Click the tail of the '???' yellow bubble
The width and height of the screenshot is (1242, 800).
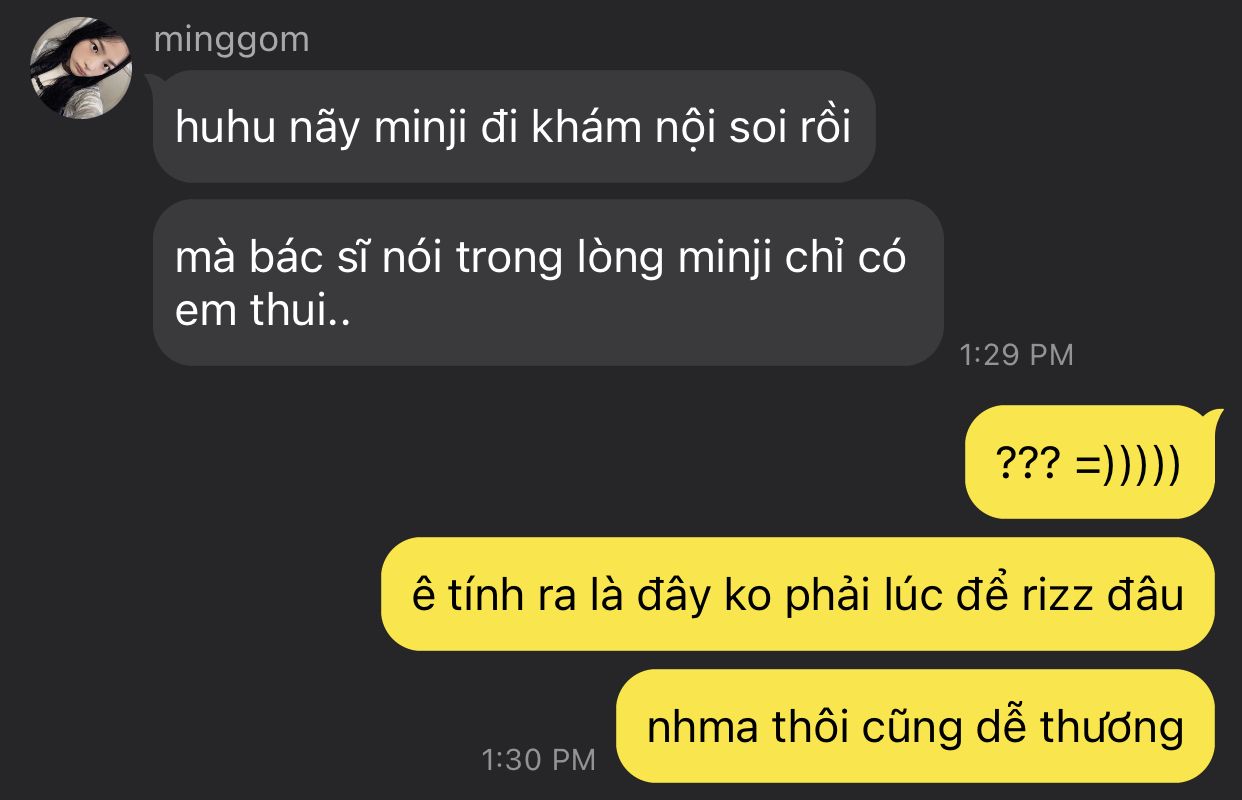(1215, 416)
